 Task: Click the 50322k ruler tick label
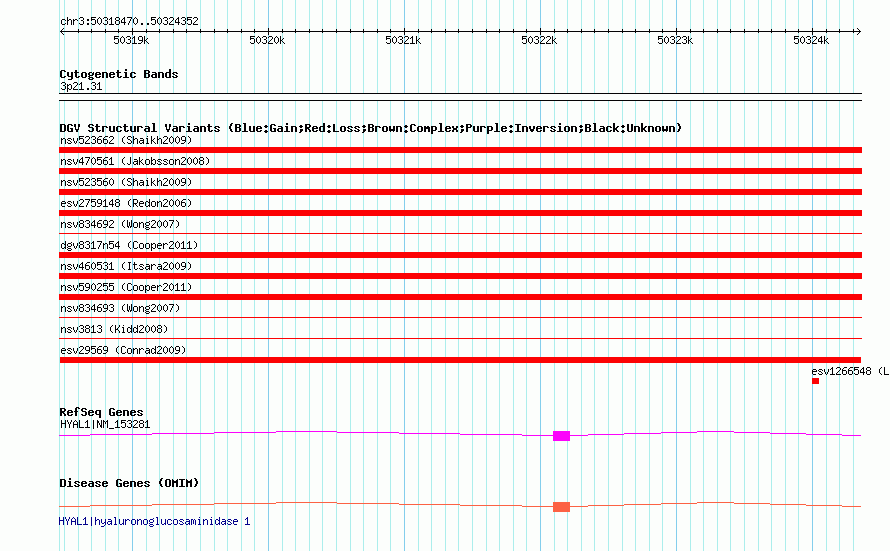click(x=539, y=40)
